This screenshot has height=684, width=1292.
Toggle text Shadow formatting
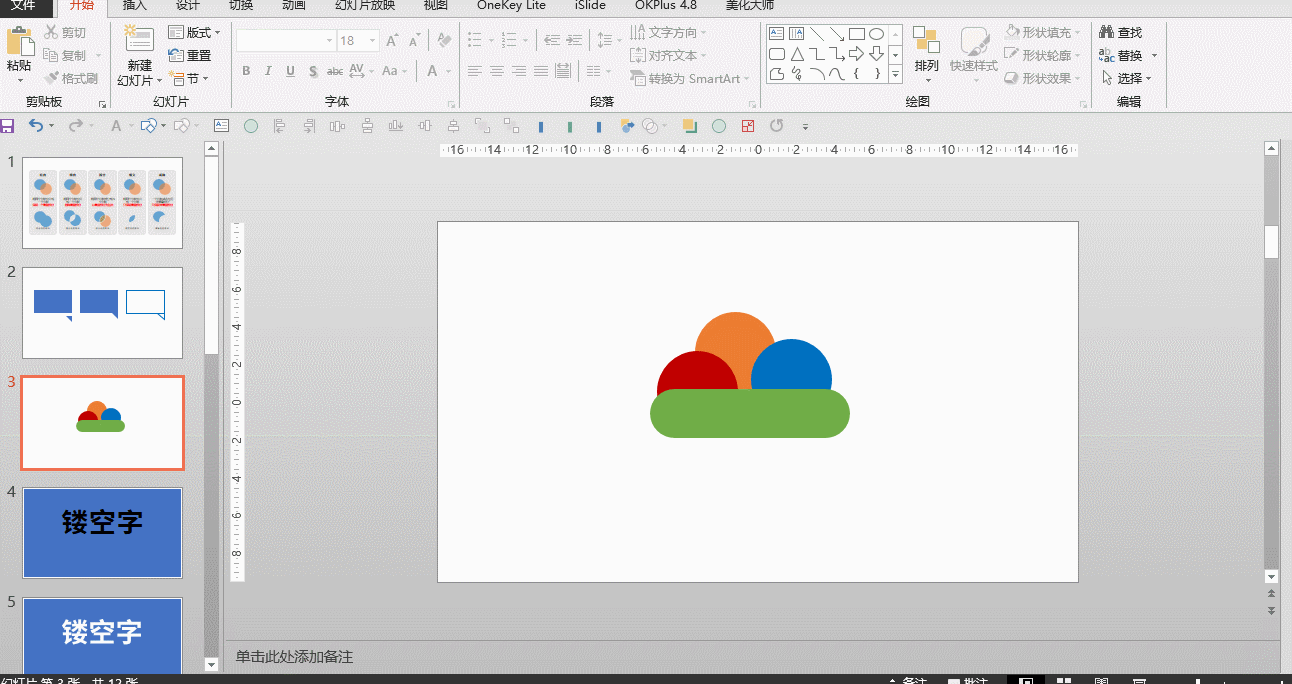[313, 71]
